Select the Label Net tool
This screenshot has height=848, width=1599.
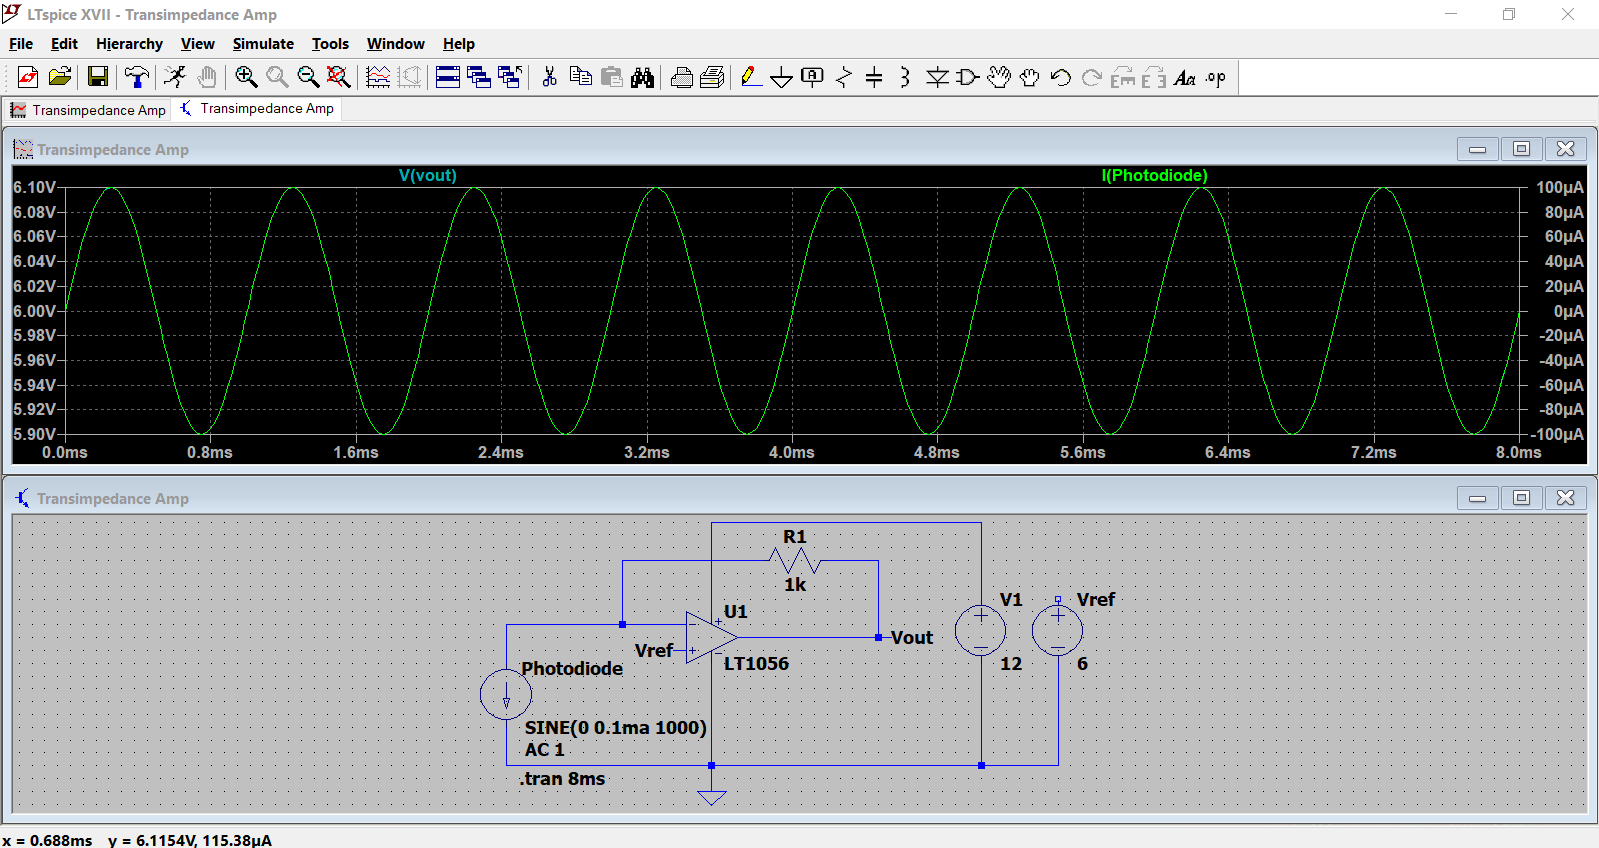[x=813, y=77]
